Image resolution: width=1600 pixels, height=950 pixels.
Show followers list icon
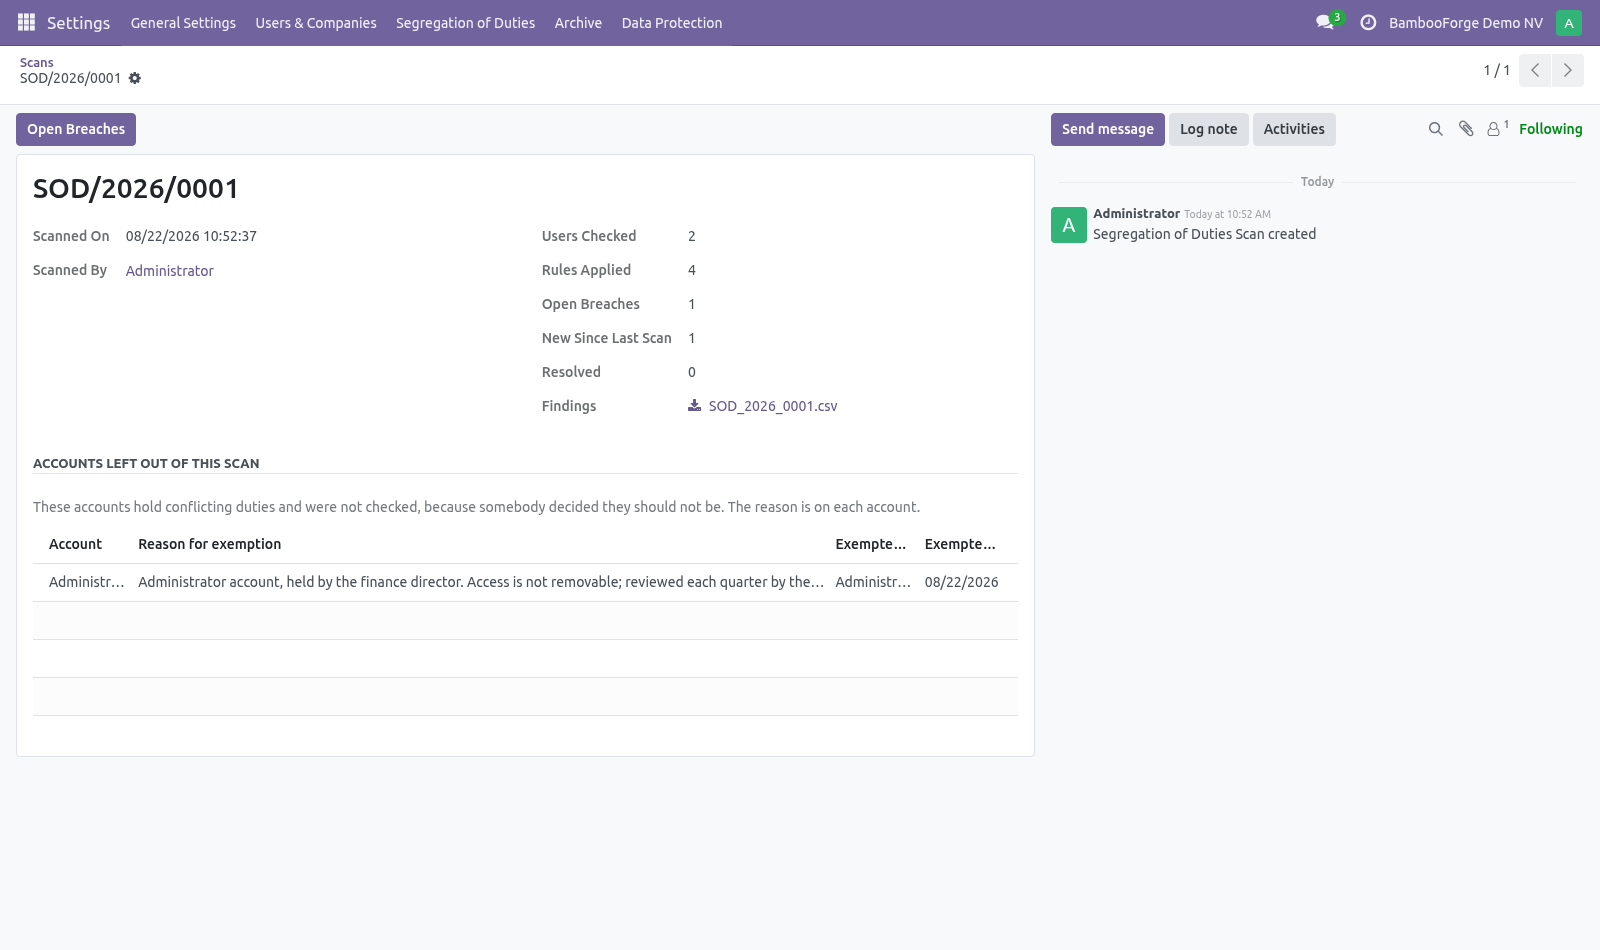click(x=1497, y=129)
